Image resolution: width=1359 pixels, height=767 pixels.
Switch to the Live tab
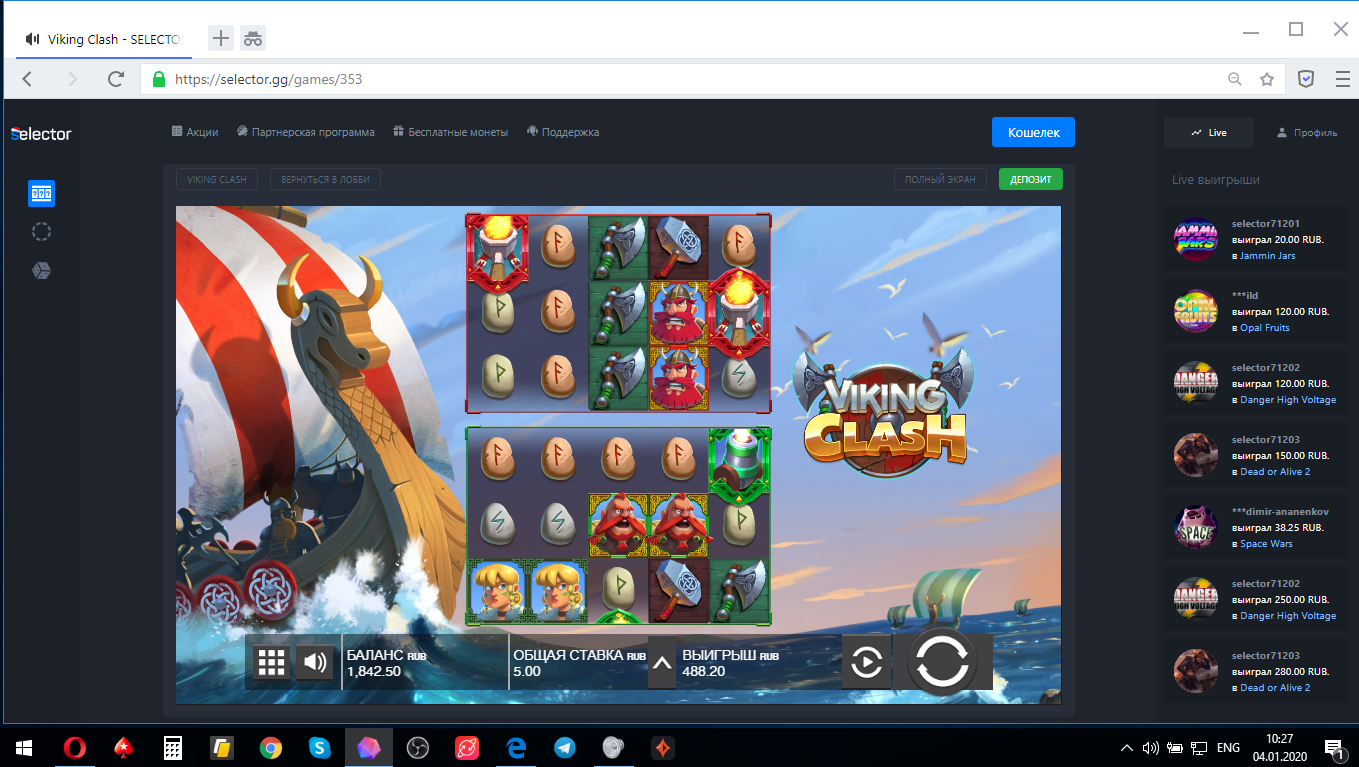1209,132
